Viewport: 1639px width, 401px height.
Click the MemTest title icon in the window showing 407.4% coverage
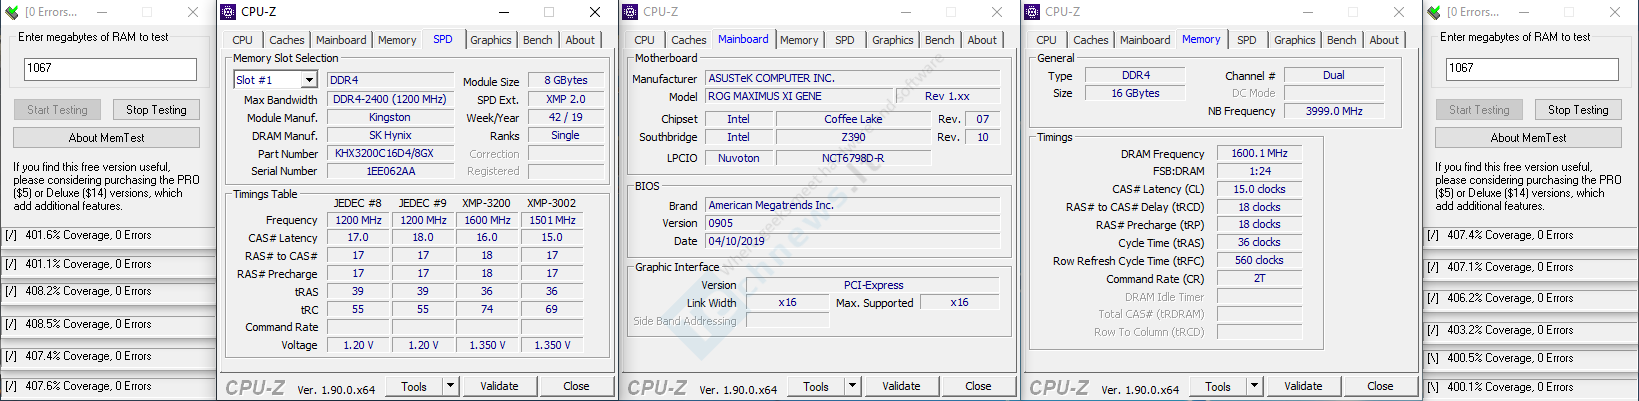pos(1435,12)
